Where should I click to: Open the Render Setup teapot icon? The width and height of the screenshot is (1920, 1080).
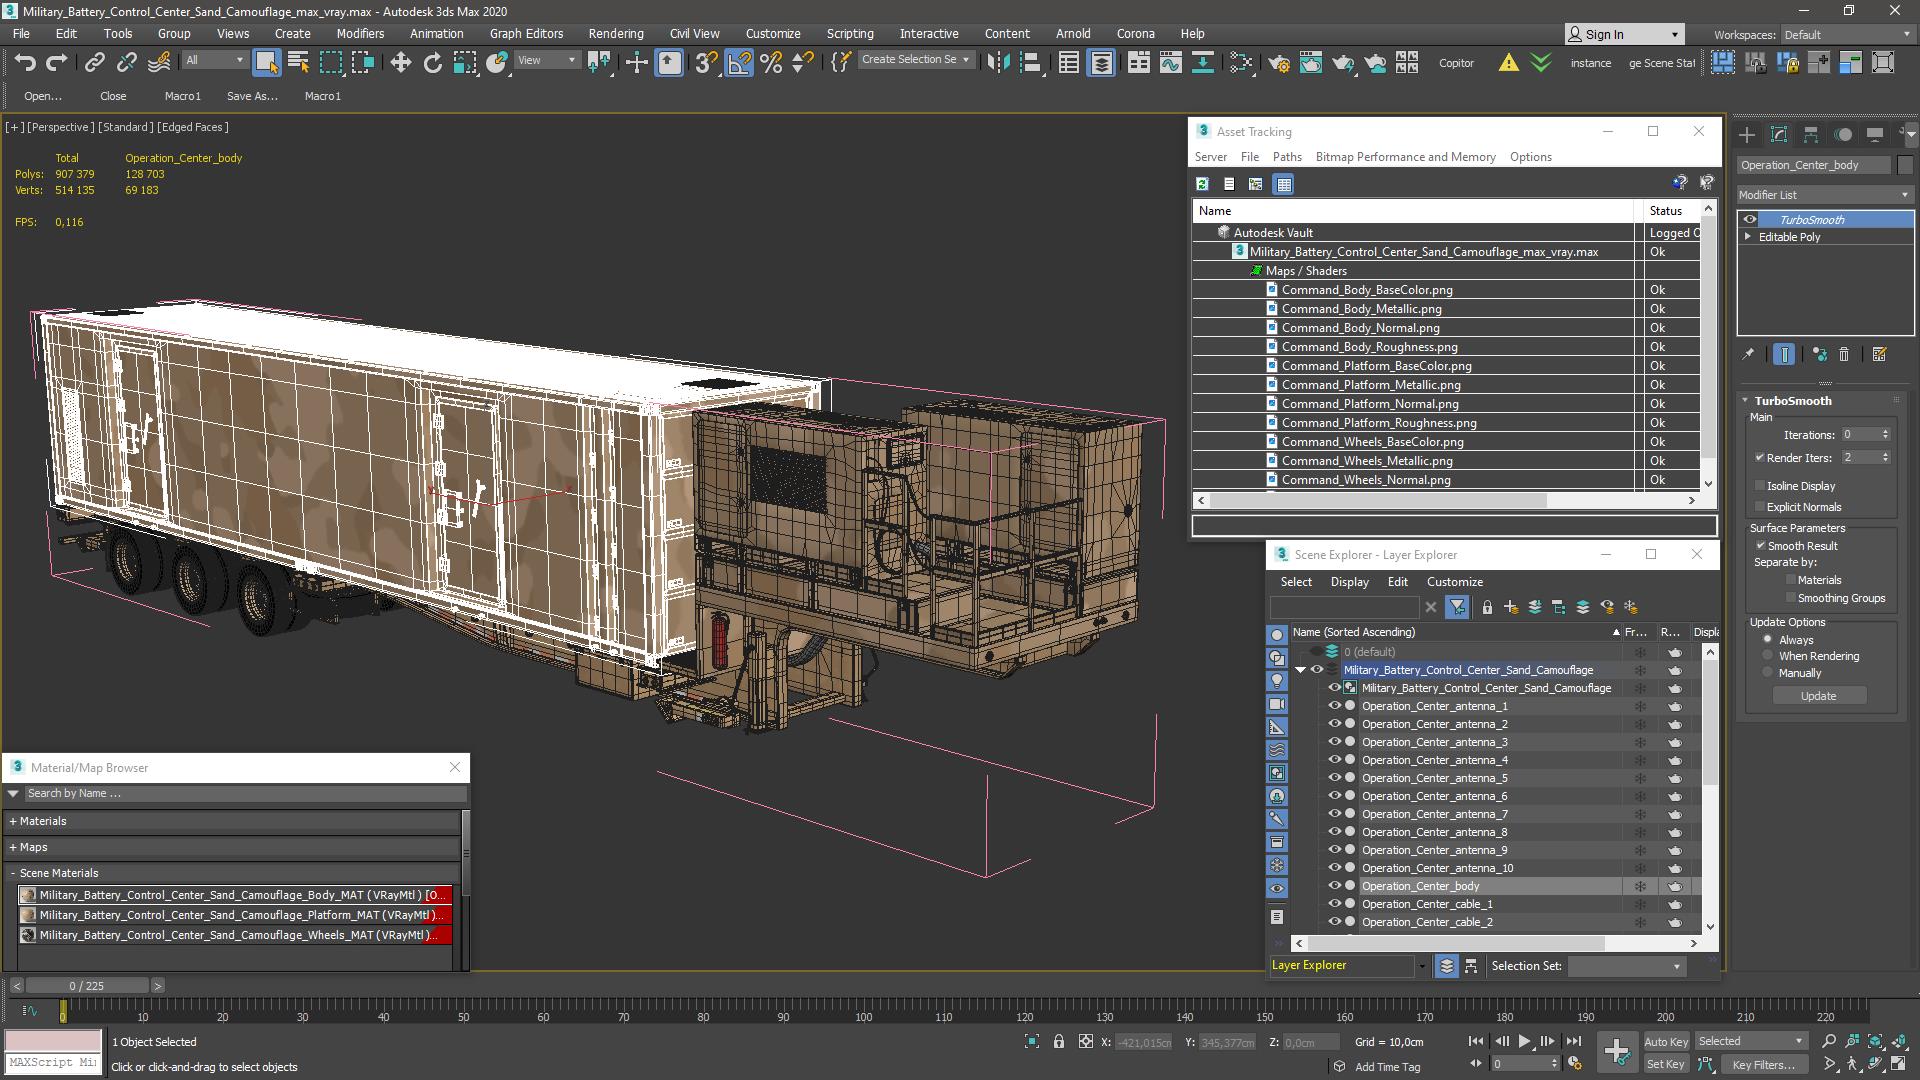1278,63
